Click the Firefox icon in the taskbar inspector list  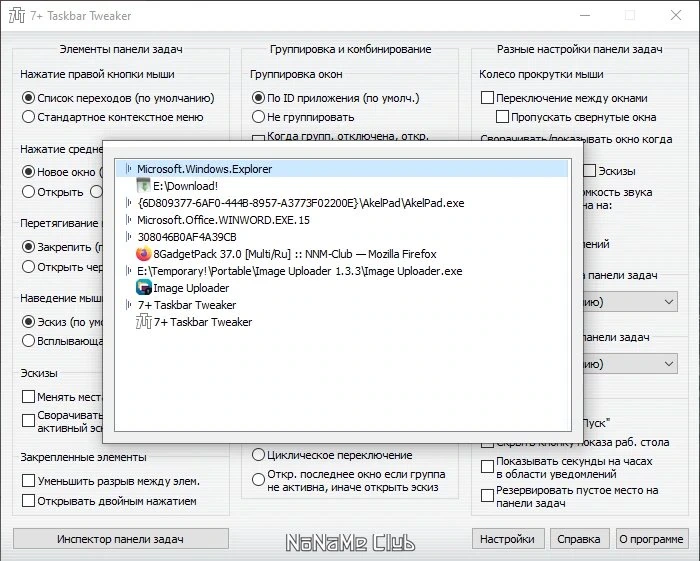(144, 254)
